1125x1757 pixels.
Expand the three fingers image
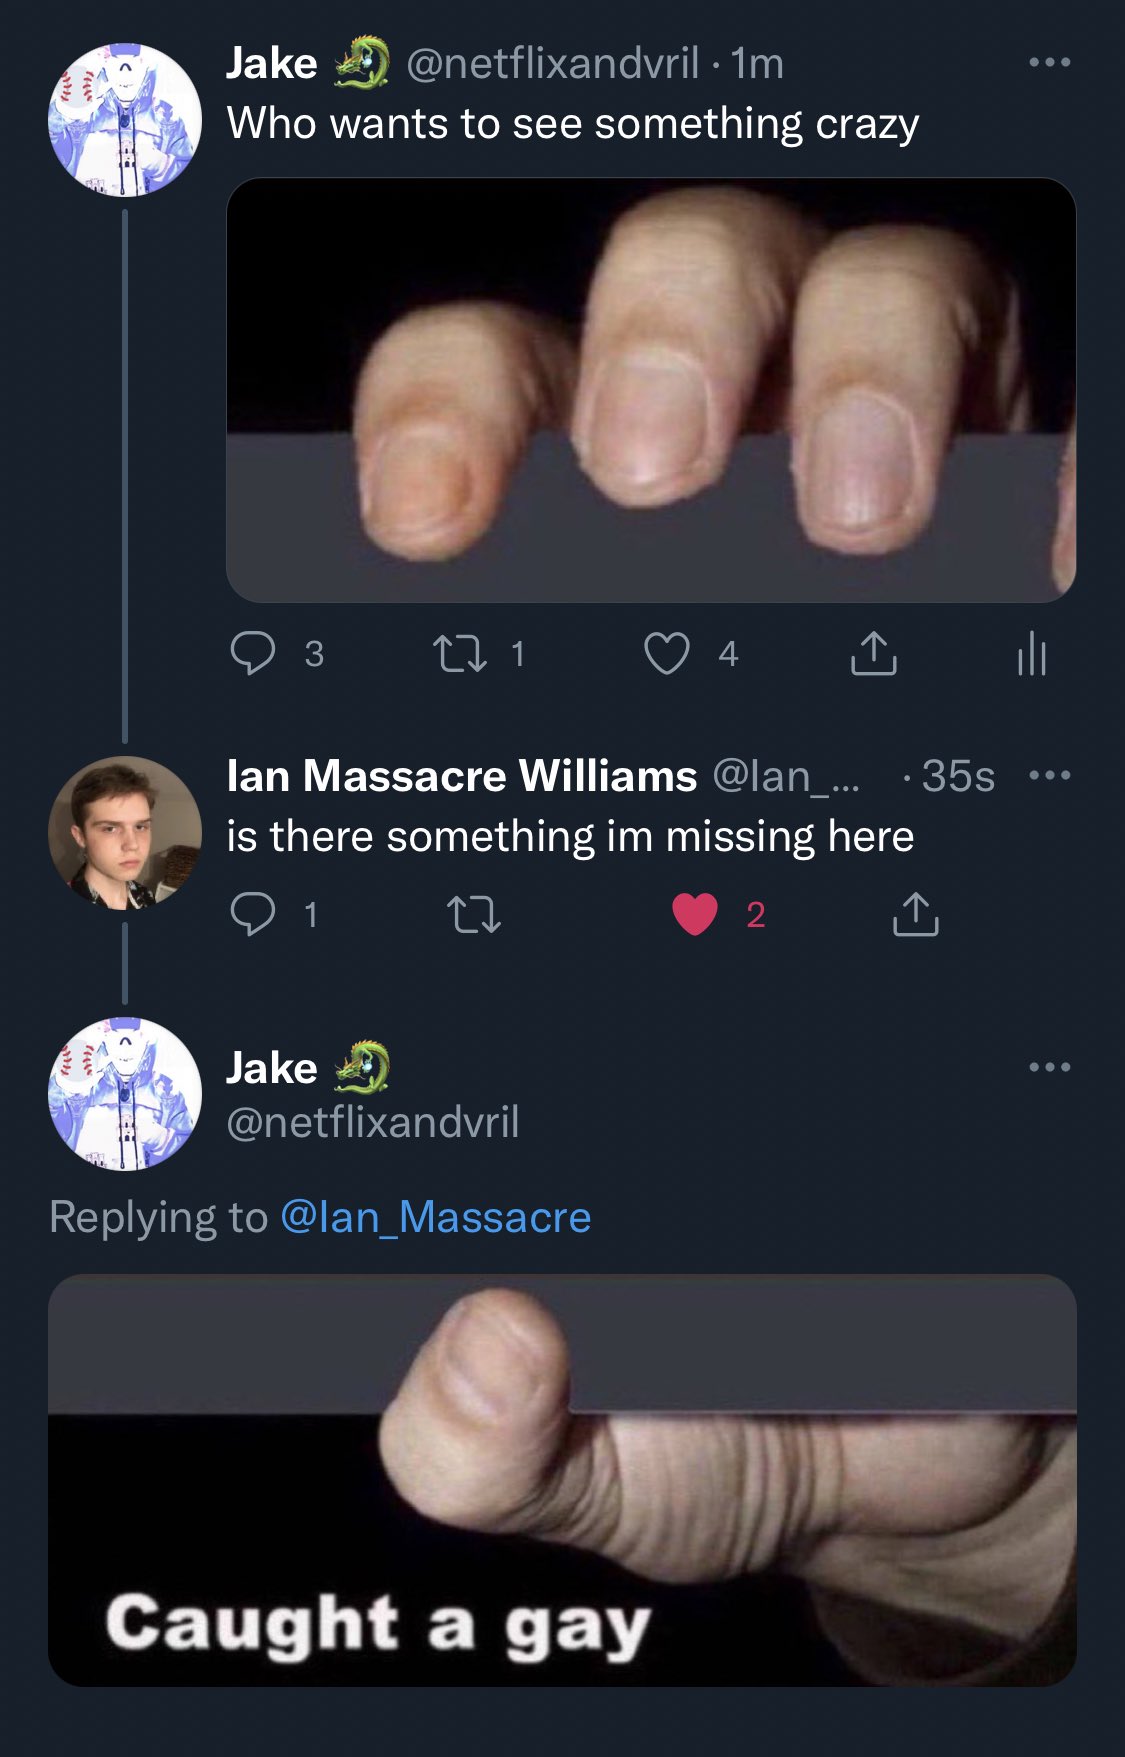pos(651,390)
